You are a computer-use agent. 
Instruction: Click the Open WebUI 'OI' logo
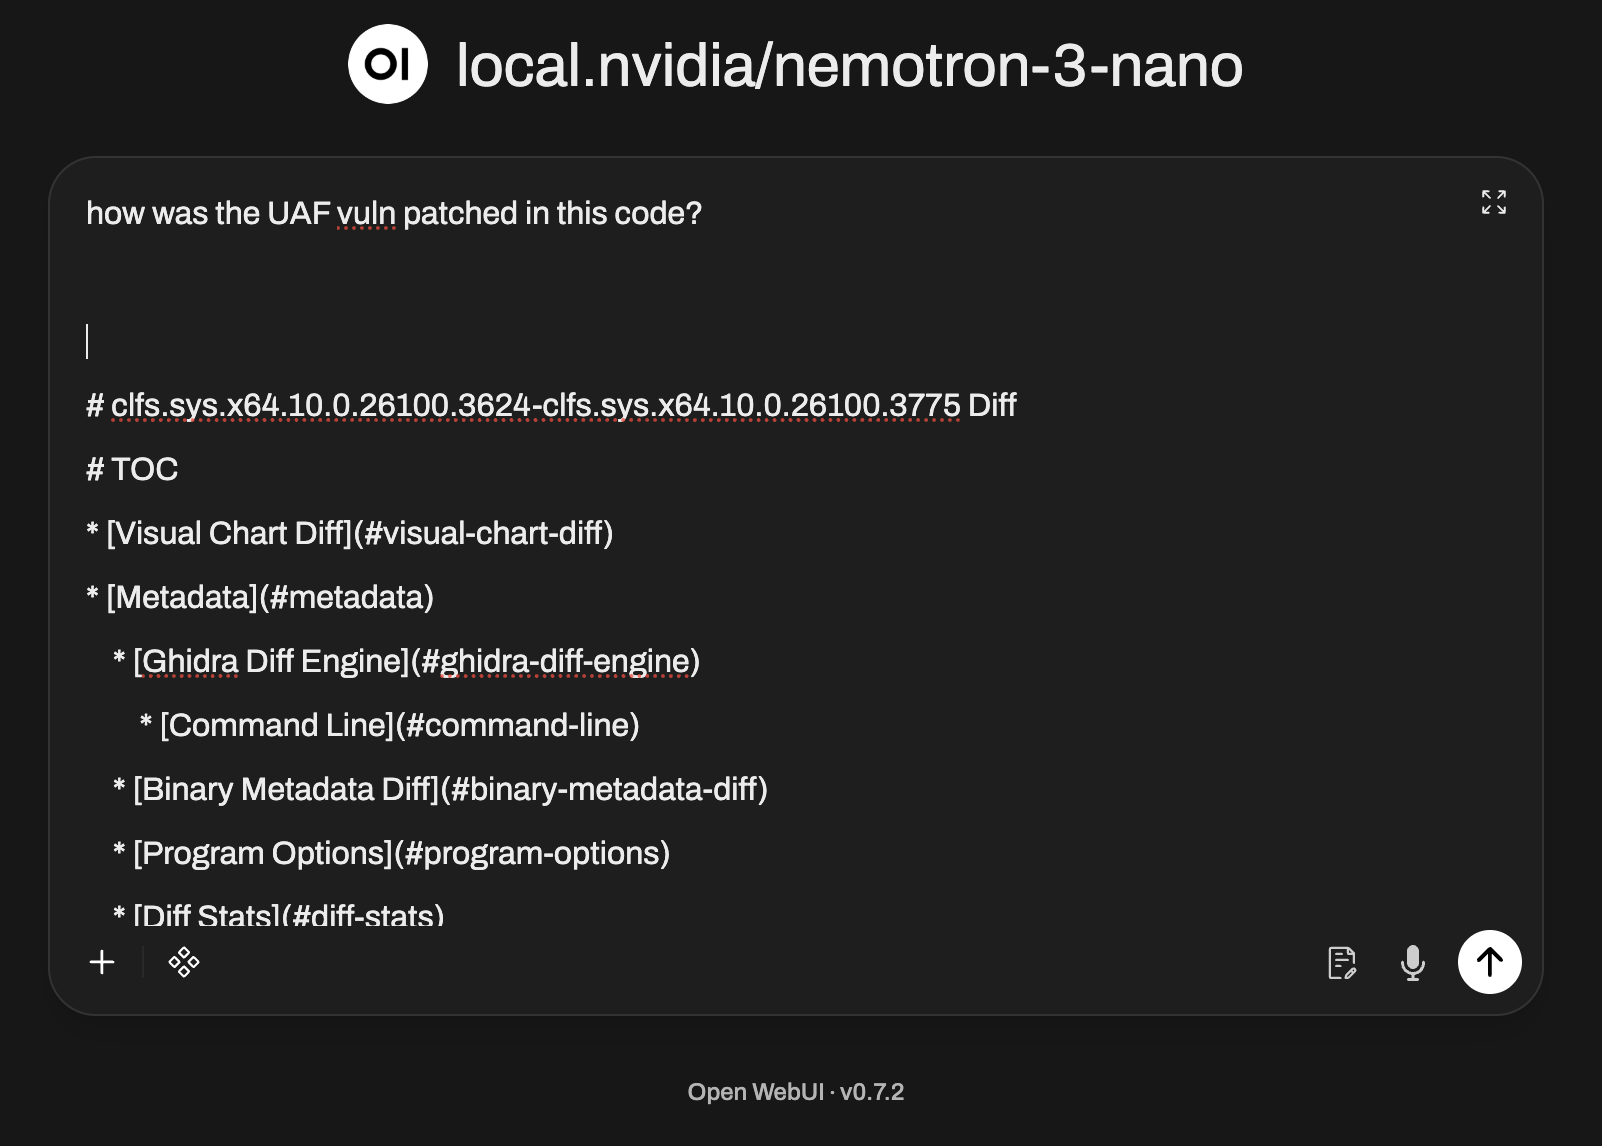click(387, 64)
